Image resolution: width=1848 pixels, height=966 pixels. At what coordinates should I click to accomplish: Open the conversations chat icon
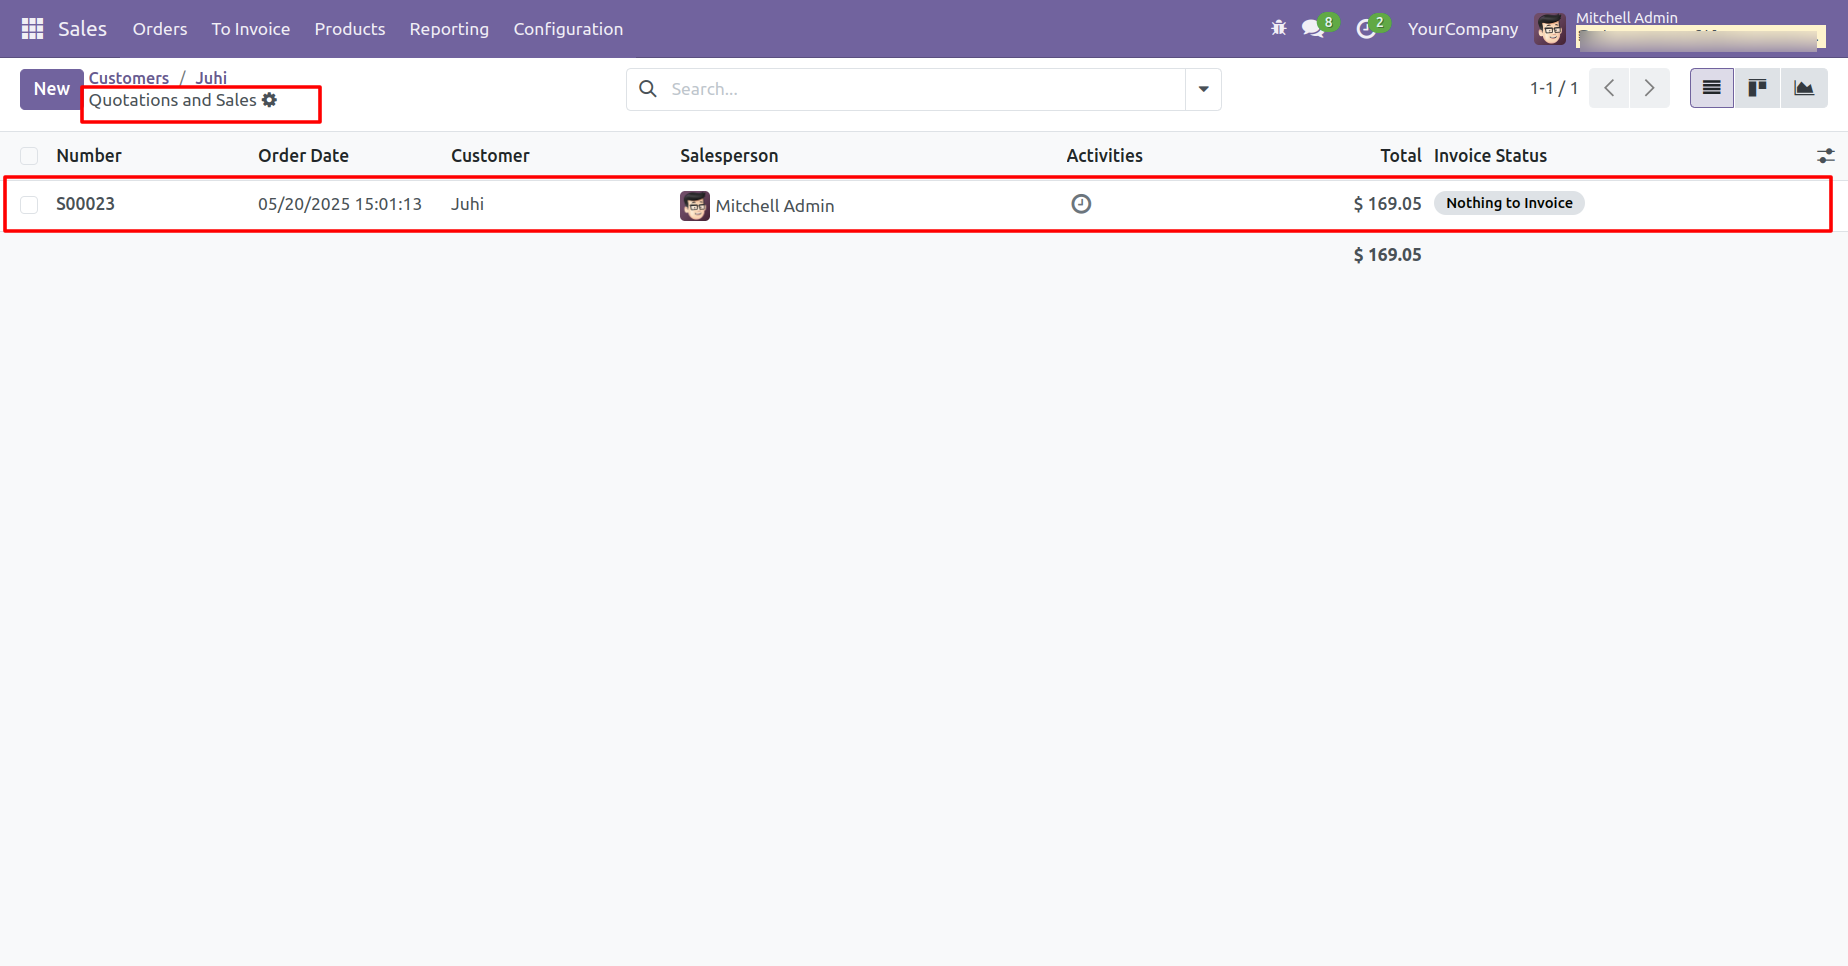[x=1313, y=29]
